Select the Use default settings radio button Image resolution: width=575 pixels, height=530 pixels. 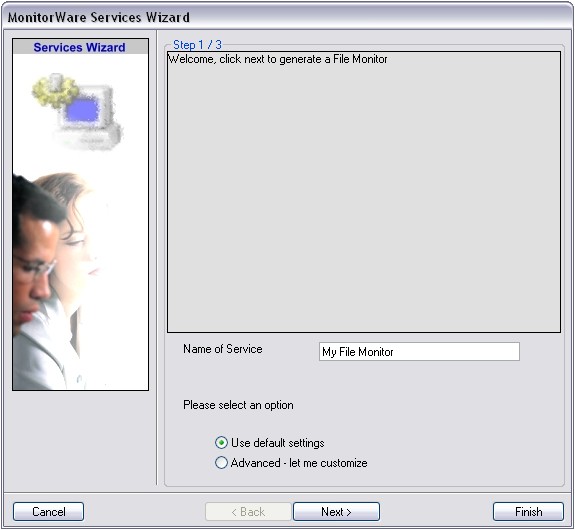tap(221, 443)
